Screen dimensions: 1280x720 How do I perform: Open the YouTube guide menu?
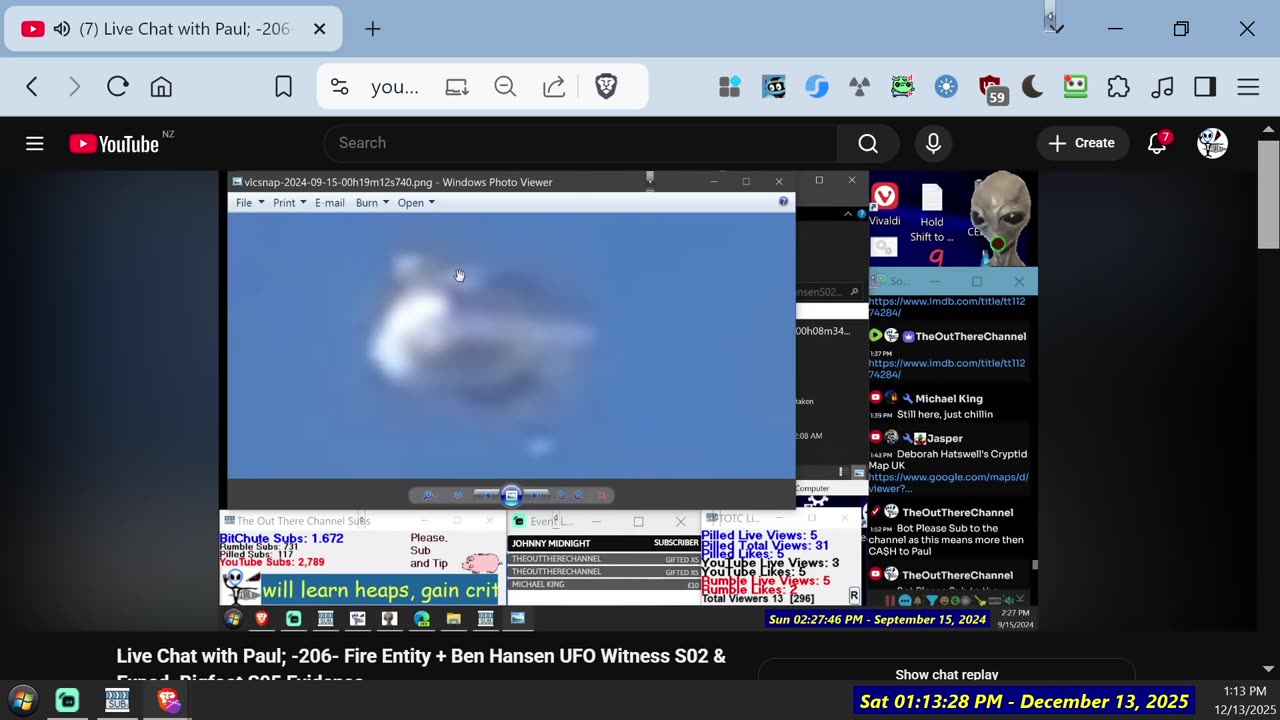35,143
